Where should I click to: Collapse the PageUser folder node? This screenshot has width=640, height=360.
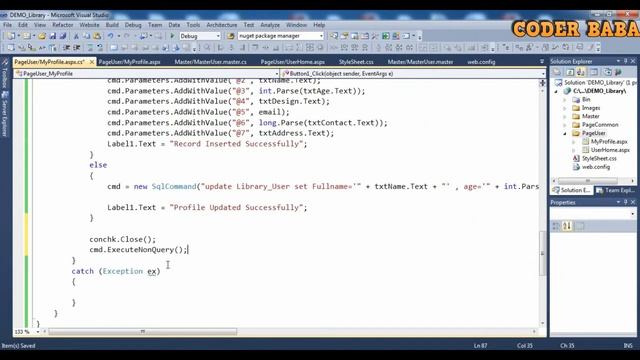point(565,133)
